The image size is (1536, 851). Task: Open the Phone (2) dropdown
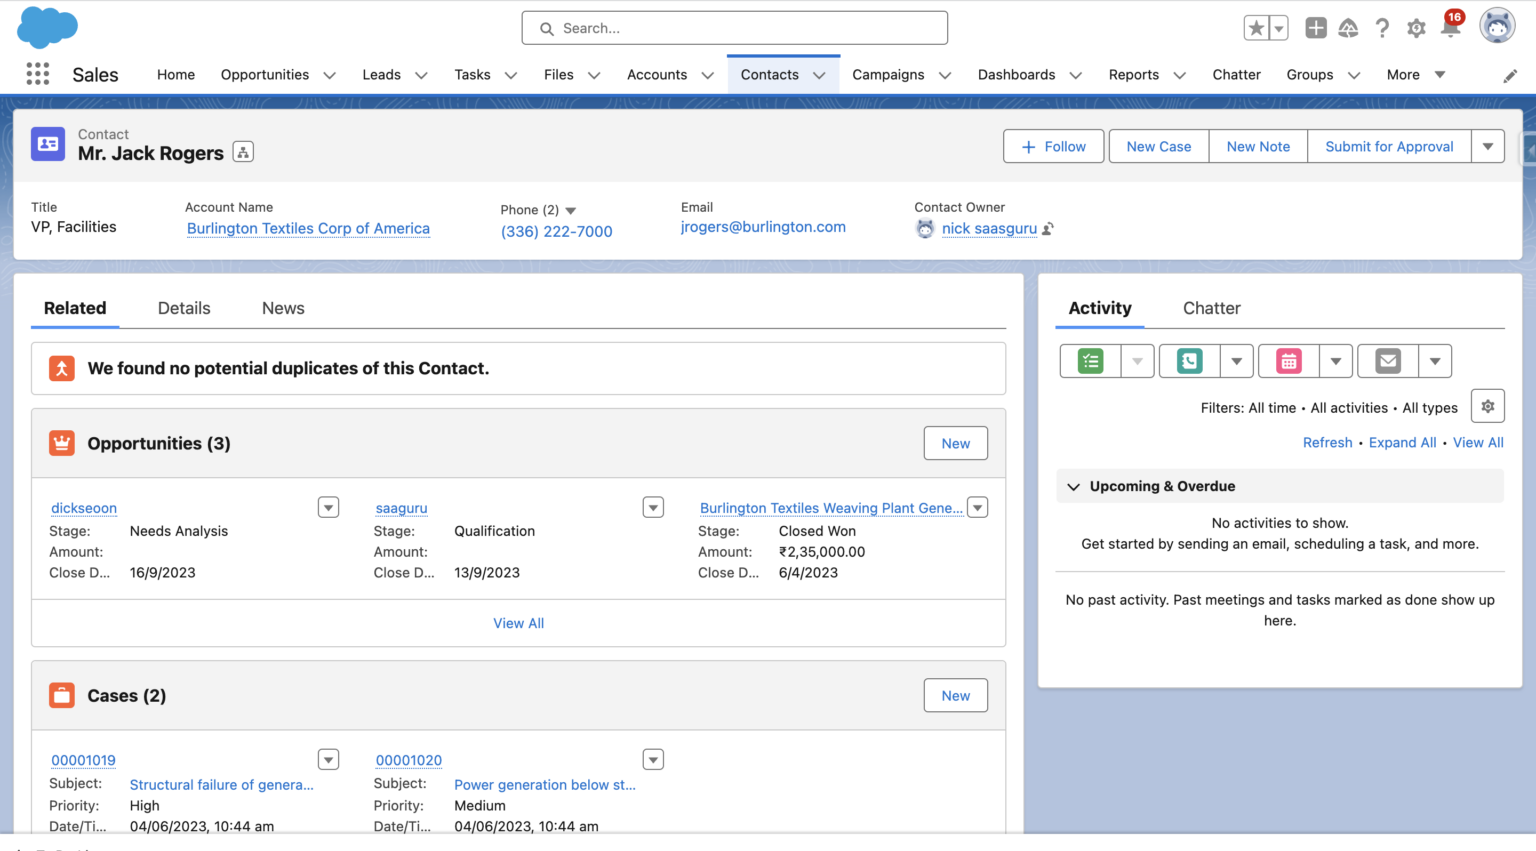point(569,210)
